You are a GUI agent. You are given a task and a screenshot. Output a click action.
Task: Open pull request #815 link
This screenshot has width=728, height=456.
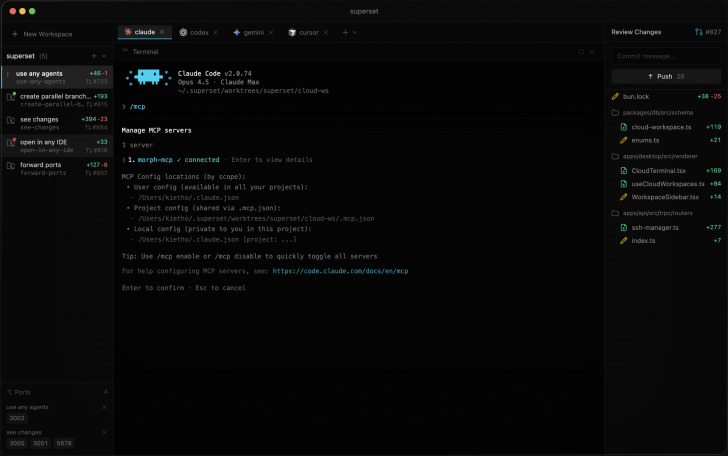97,104
